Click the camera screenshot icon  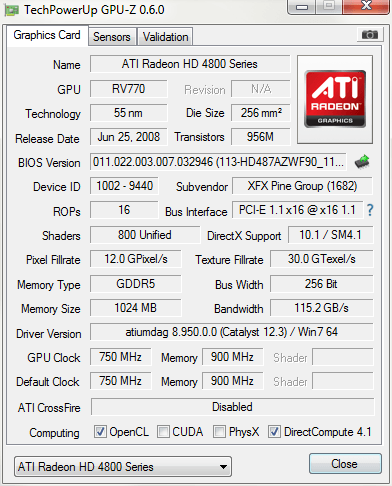370,34
